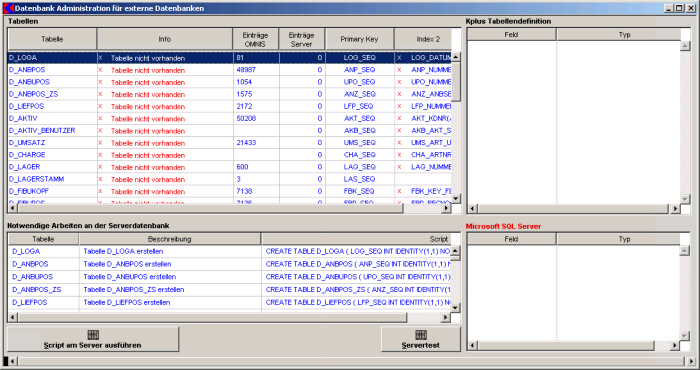Click the Info column header
700x370 pixels.
click(x=165, y=39)
